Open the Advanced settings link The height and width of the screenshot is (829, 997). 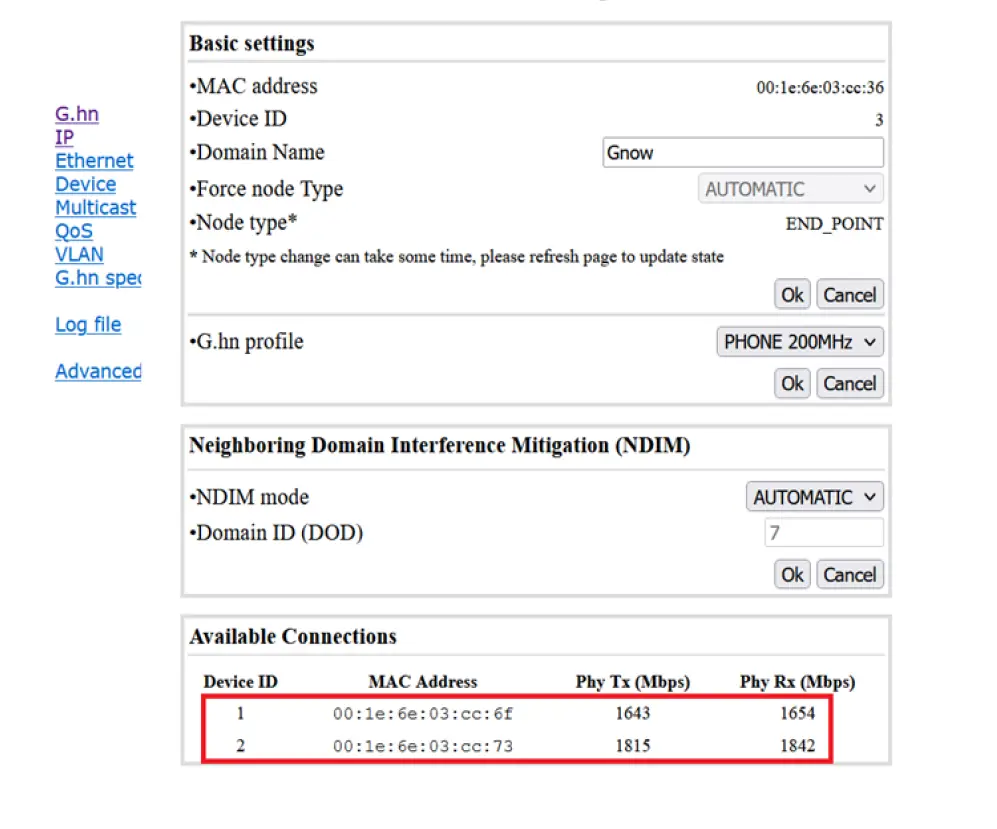[x=98, y=371]
